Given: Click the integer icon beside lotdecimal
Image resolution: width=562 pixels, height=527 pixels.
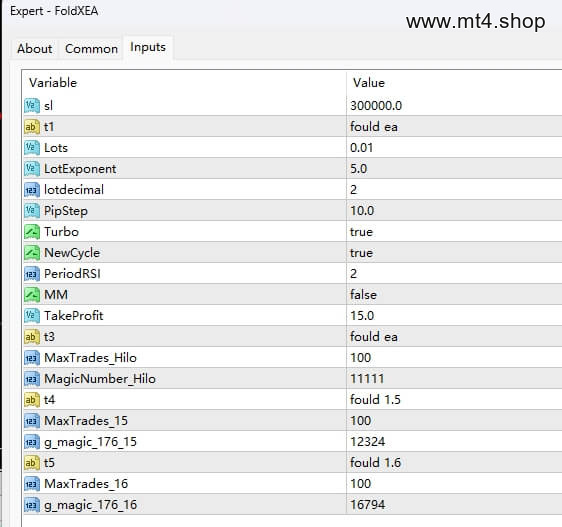Looking at the screenshot, I should 32,190.
